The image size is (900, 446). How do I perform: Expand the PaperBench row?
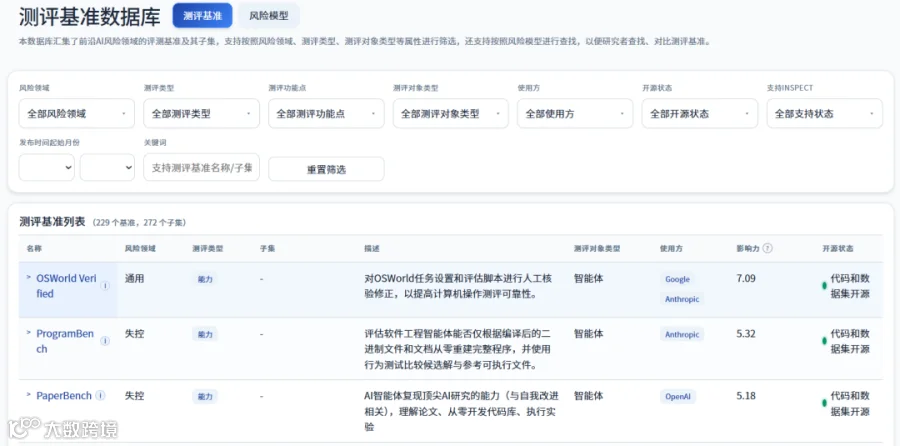coord(29,395)
